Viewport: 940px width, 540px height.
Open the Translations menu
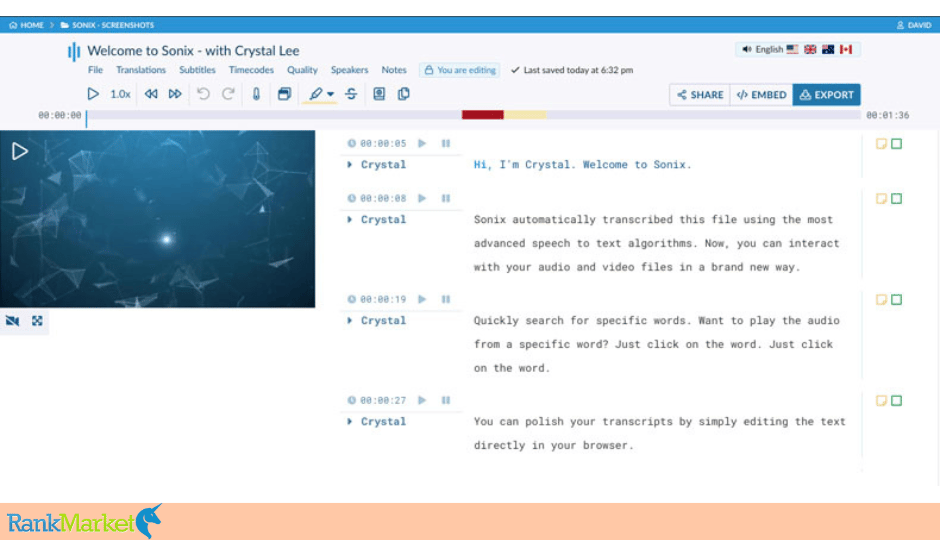click(141, 70)
